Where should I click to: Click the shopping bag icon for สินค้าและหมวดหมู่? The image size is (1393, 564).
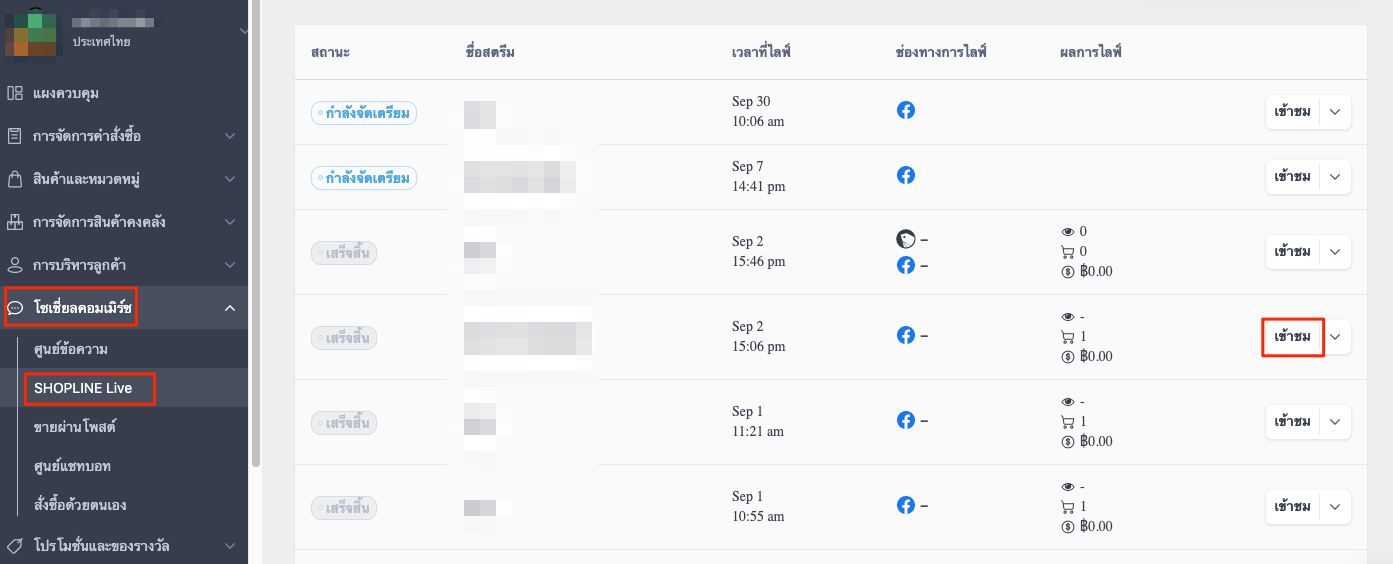point(15,179)
